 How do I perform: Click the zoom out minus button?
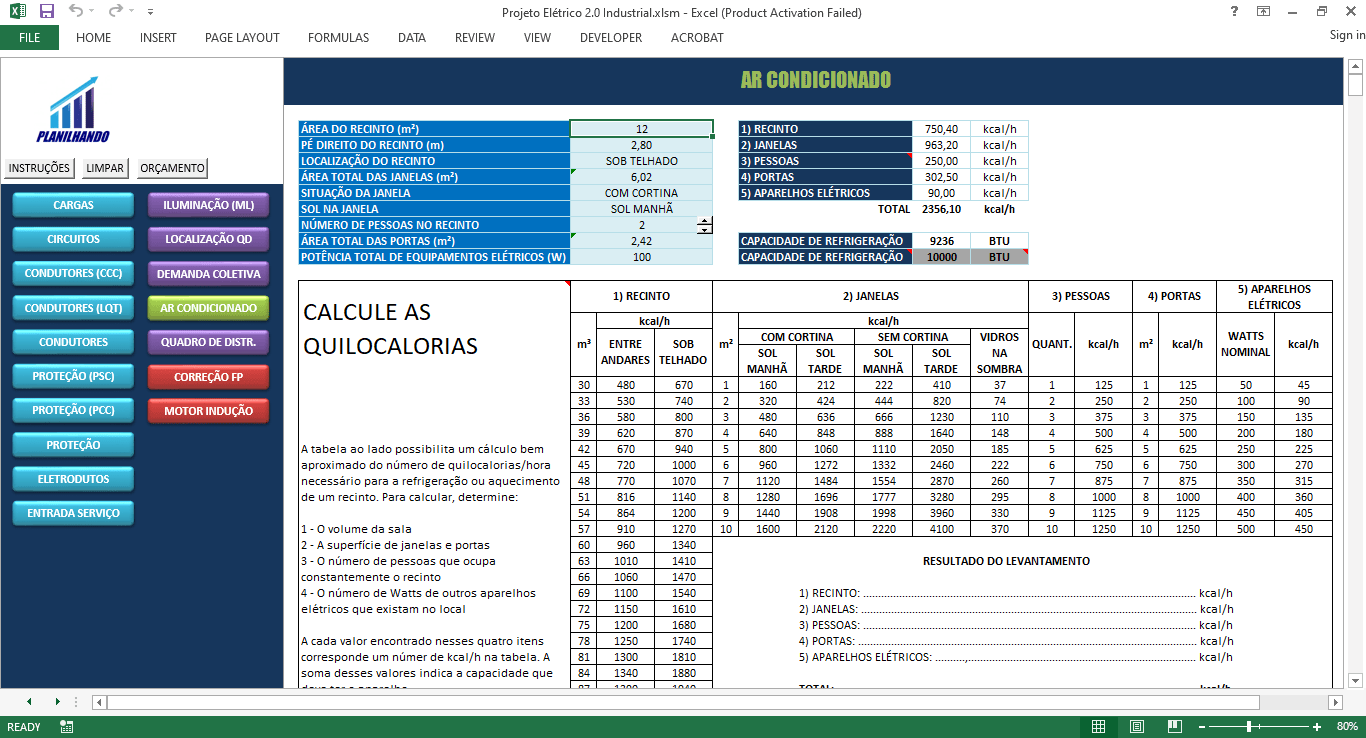click(x=1203, y=727)
